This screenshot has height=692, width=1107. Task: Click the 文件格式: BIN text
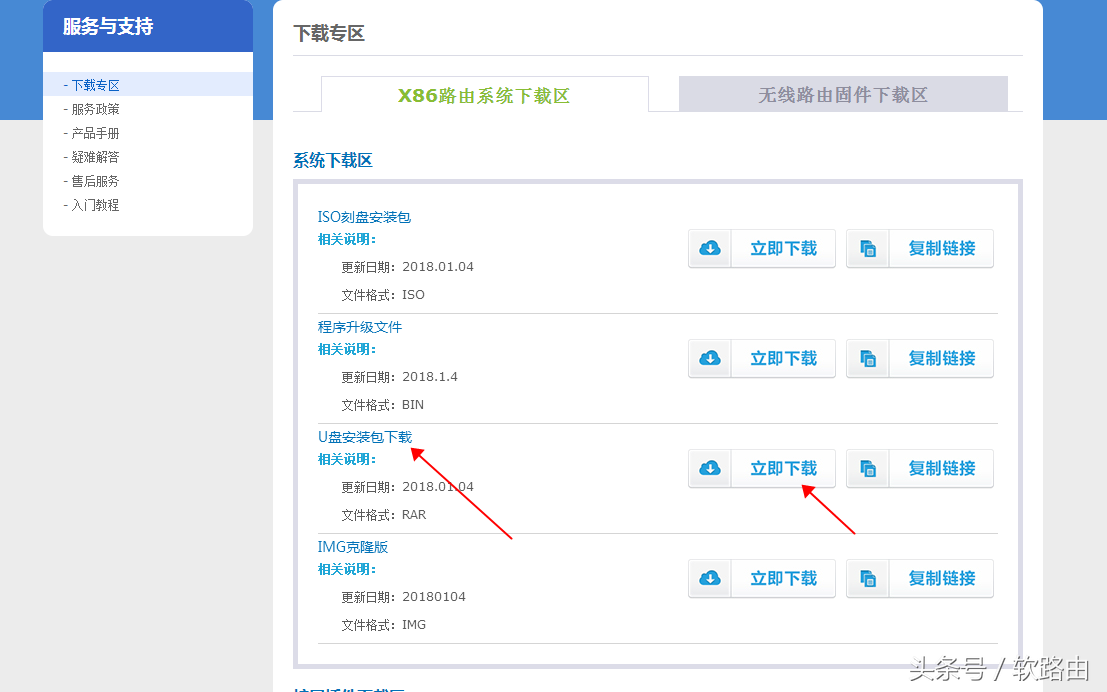click(x=383, y=405)
